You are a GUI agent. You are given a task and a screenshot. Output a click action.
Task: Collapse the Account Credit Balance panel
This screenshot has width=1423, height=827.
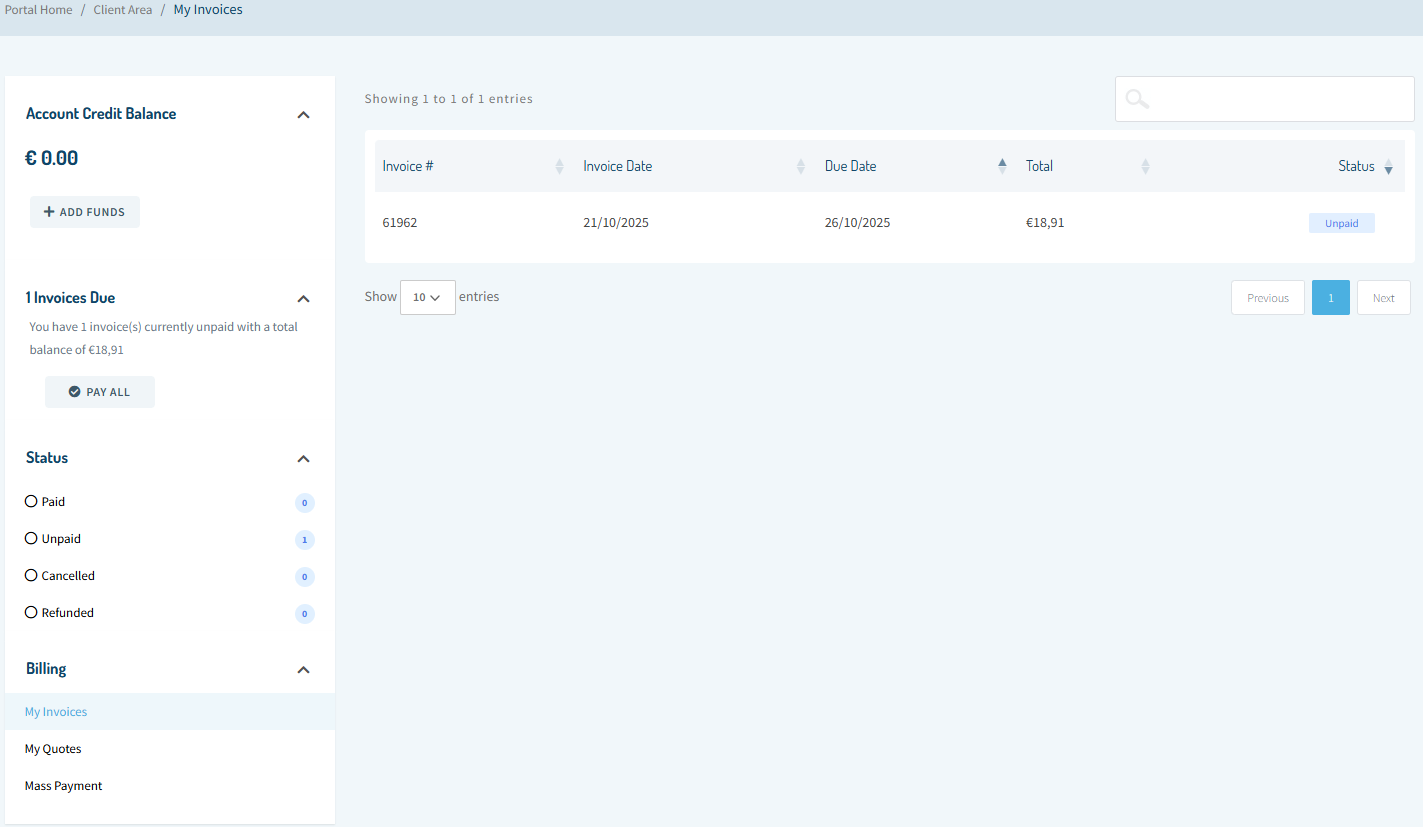pyautogui.click(x=304, y=115)
